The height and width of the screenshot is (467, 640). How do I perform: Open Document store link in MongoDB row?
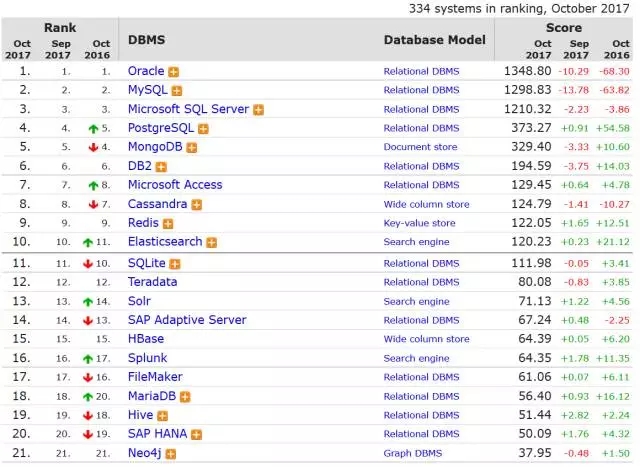click(x=420, y=147)
